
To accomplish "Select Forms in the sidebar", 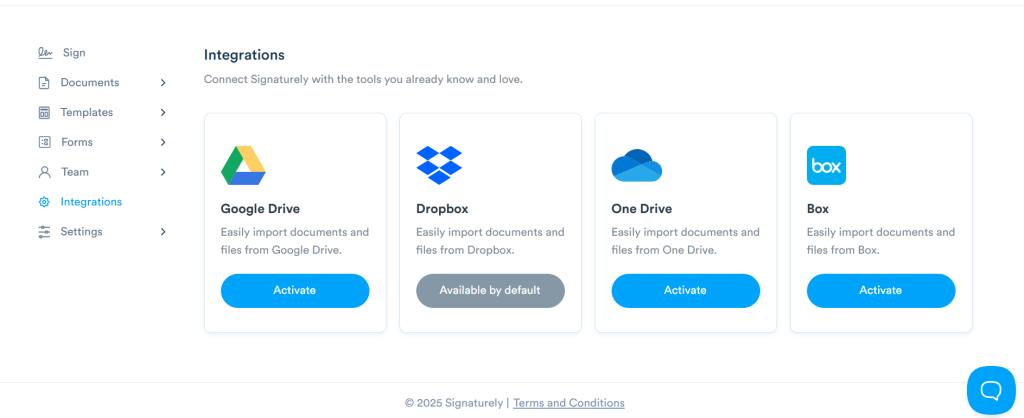I will [77, 142].
